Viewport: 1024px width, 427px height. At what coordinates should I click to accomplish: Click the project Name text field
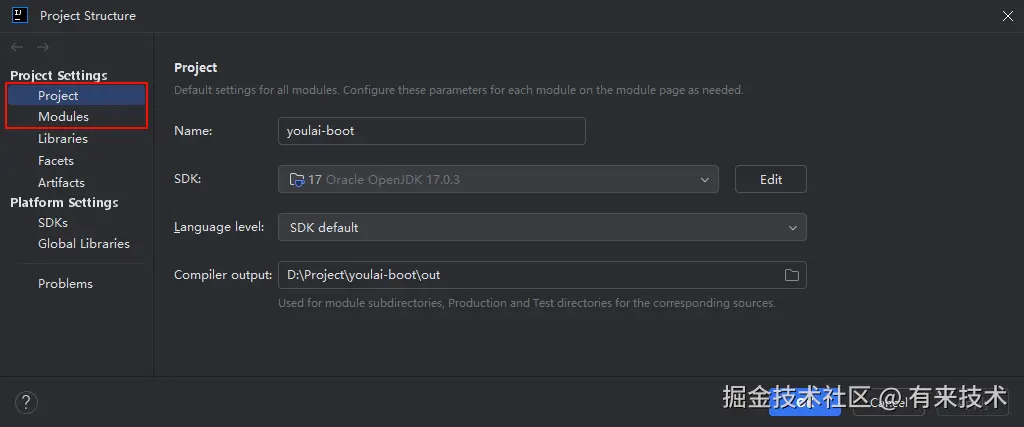pos(431,131)
